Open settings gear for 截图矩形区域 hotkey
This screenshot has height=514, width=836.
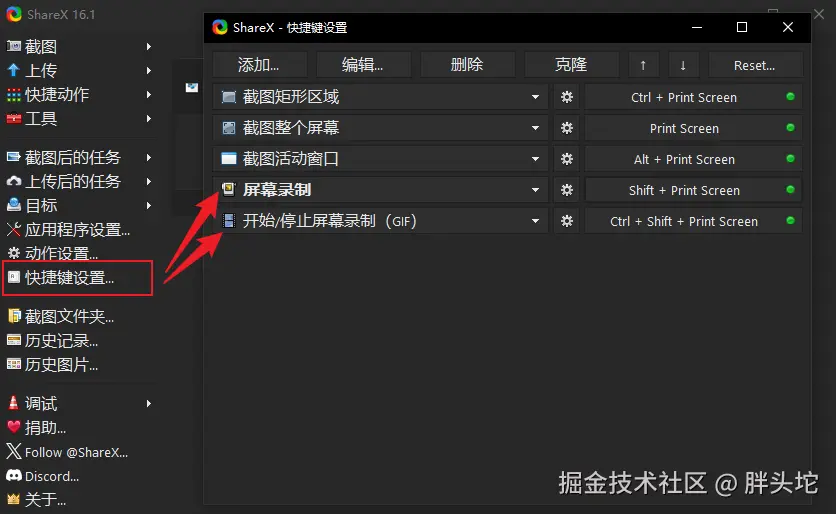(567, 97)
